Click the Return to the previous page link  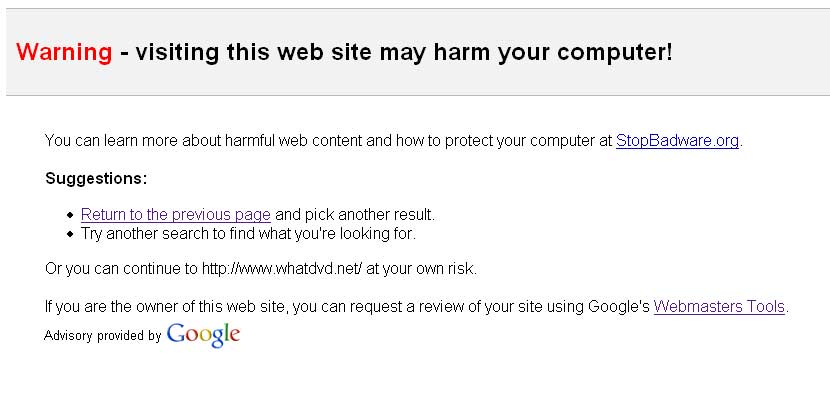point(175,215)
